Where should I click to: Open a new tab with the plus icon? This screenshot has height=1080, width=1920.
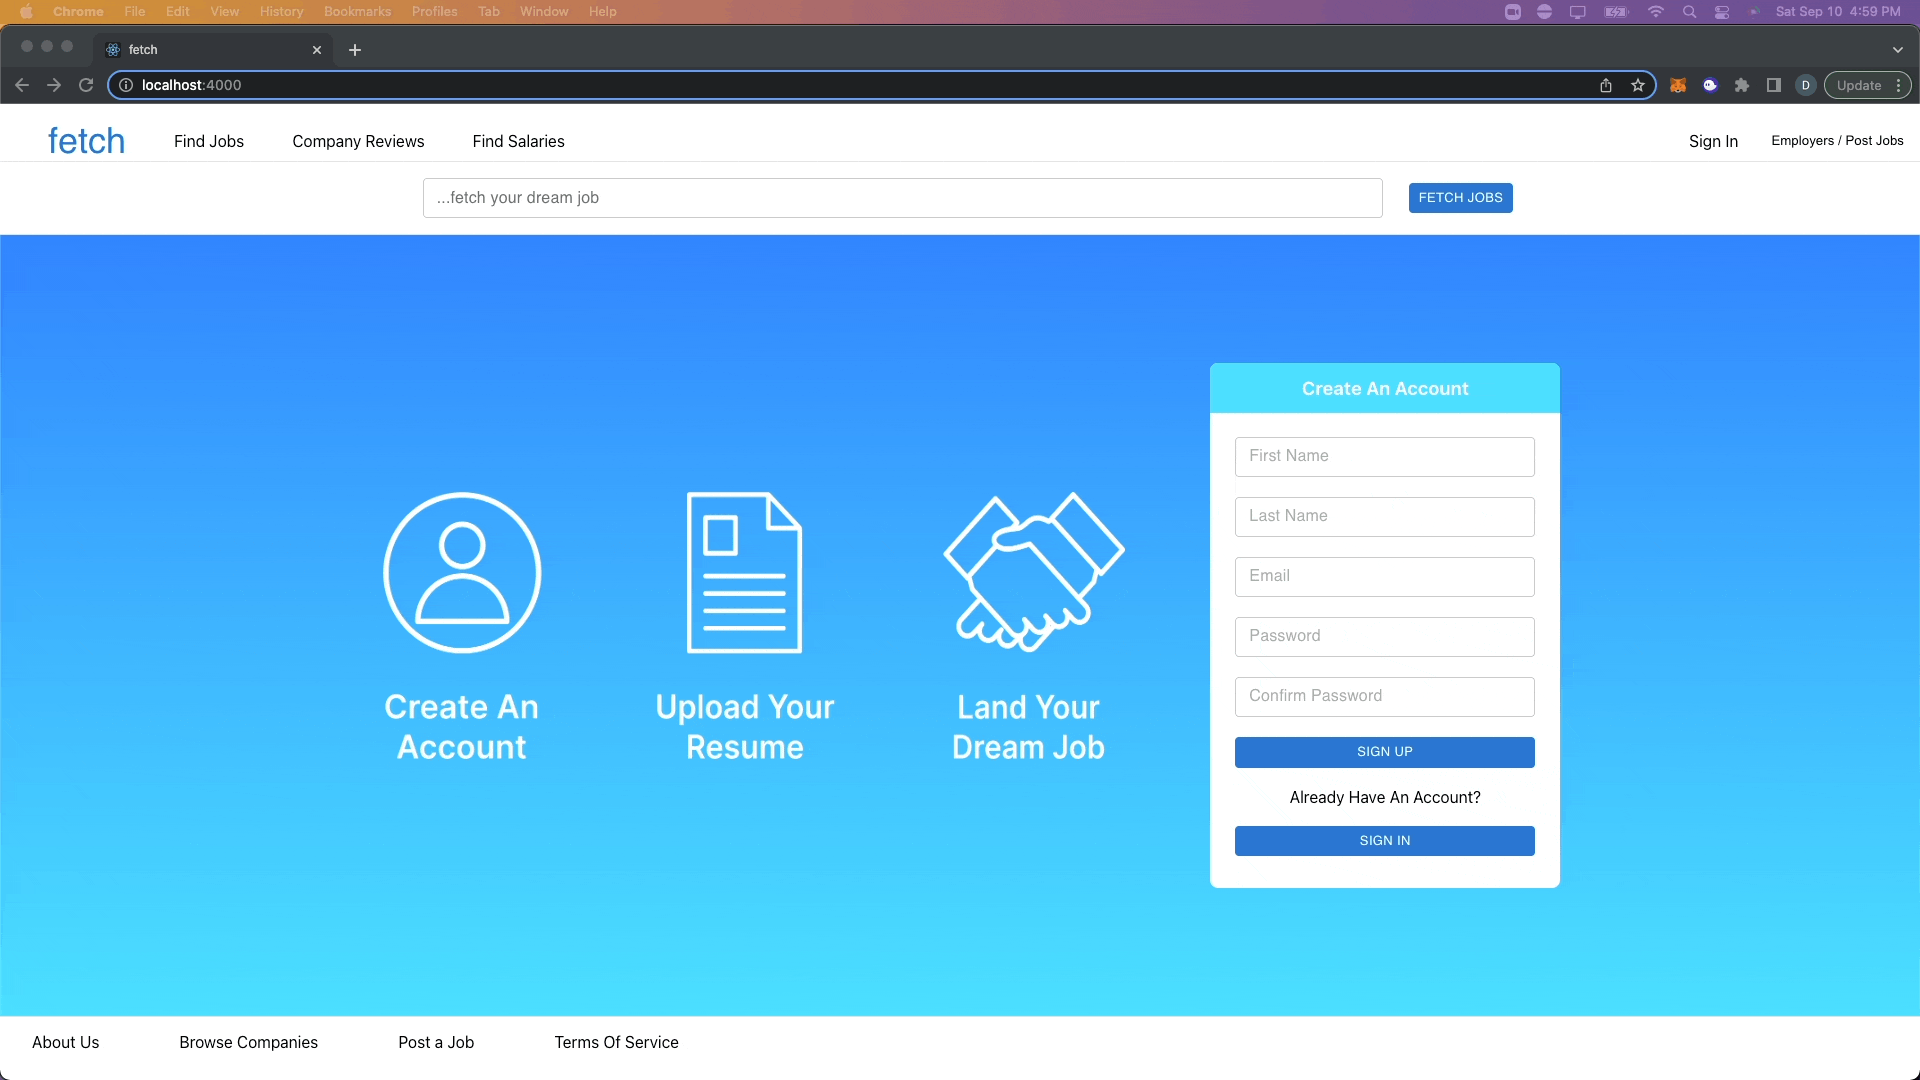point(355,49)
